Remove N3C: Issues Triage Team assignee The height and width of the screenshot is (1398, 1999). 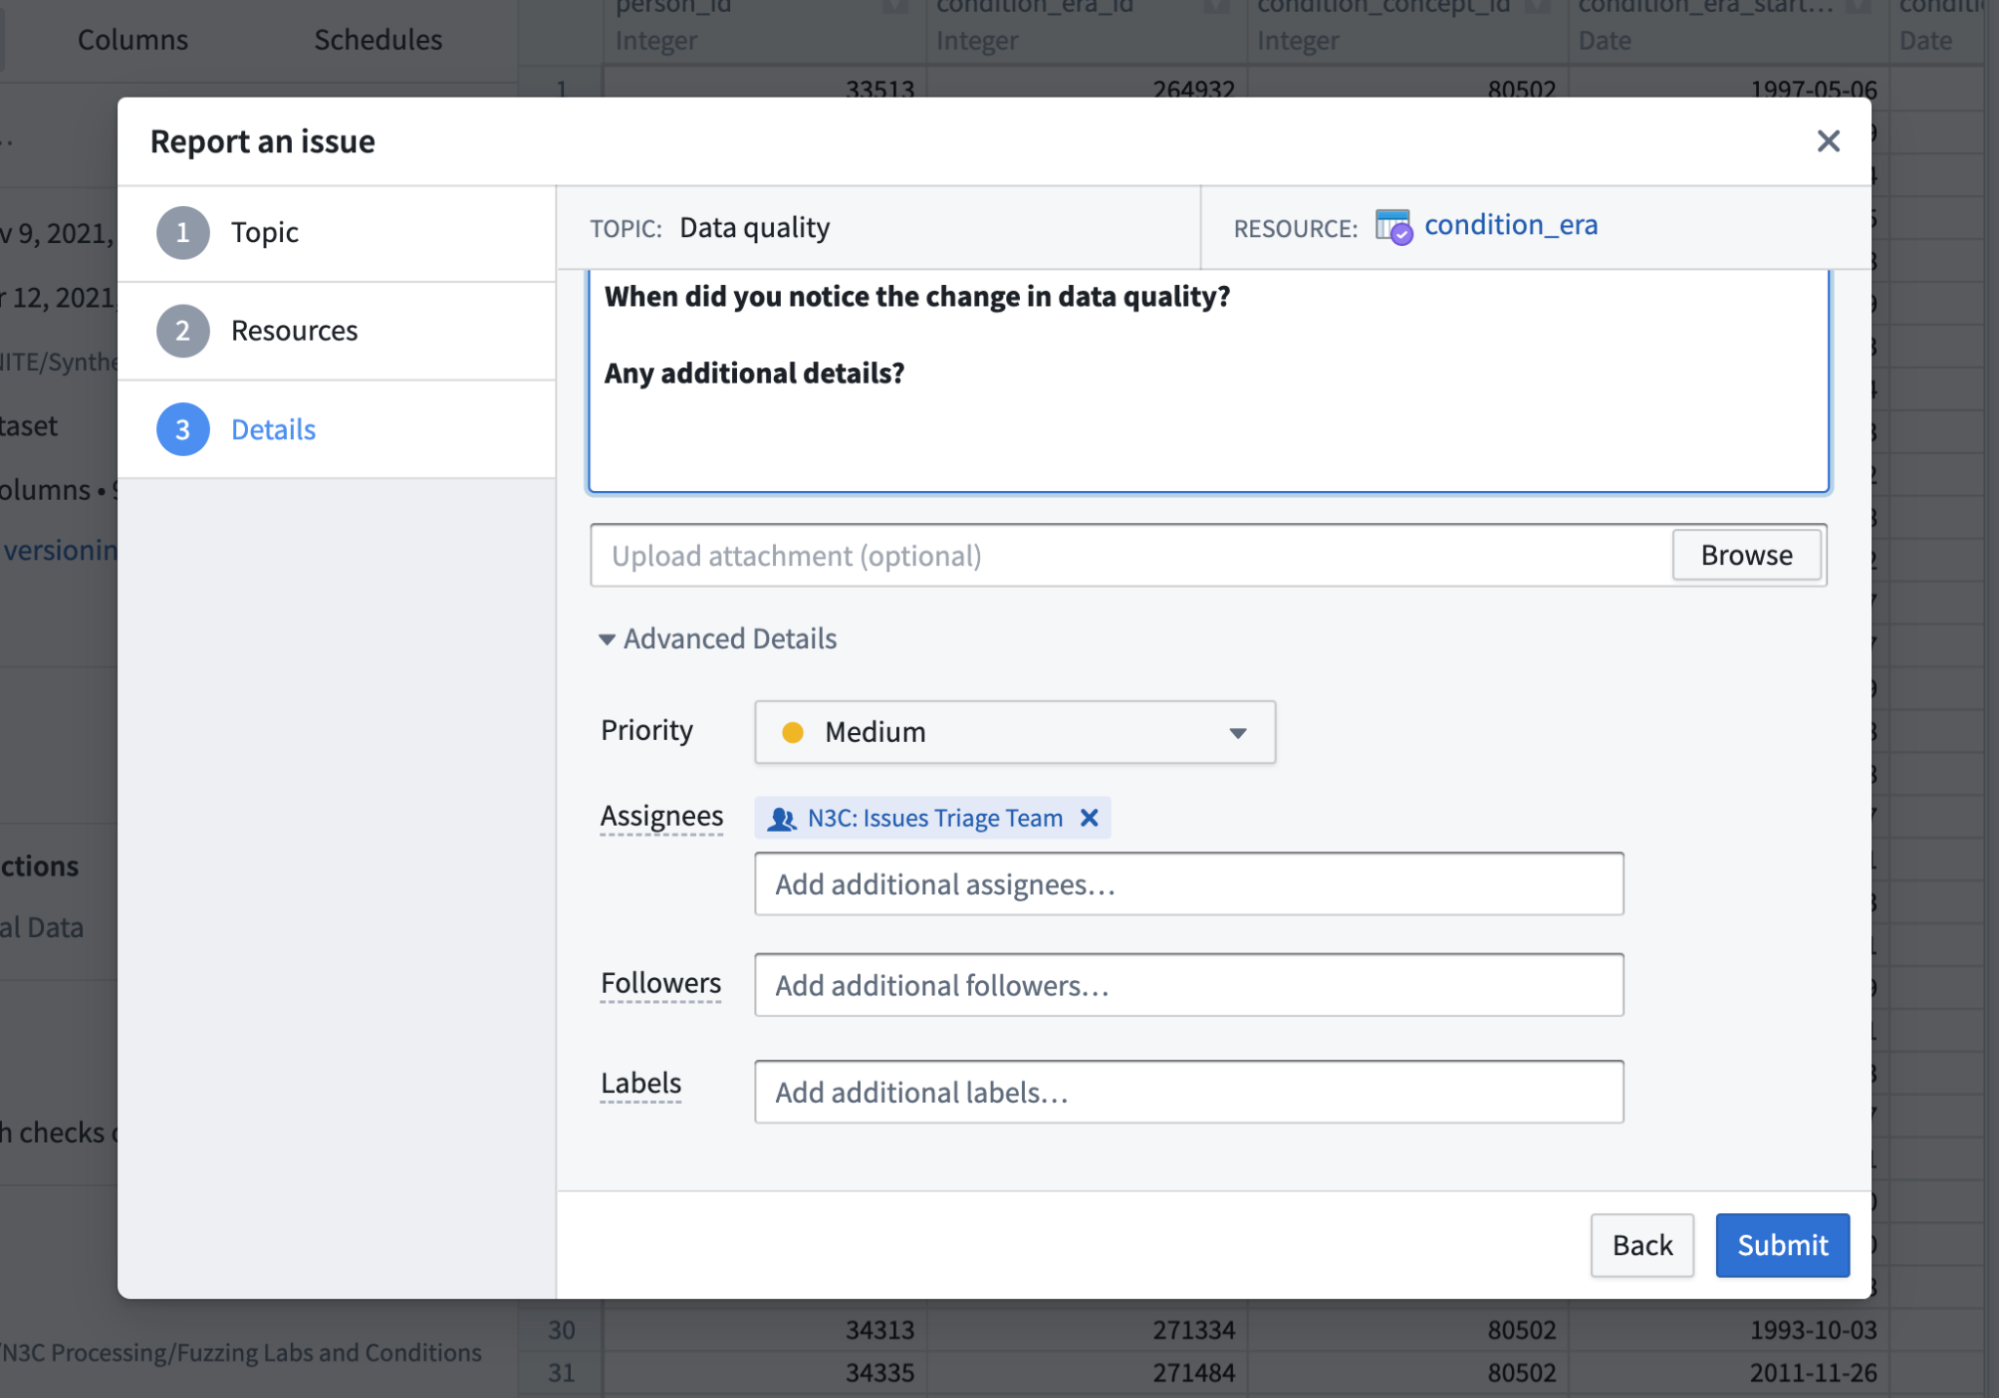[x=1089, y=818]
